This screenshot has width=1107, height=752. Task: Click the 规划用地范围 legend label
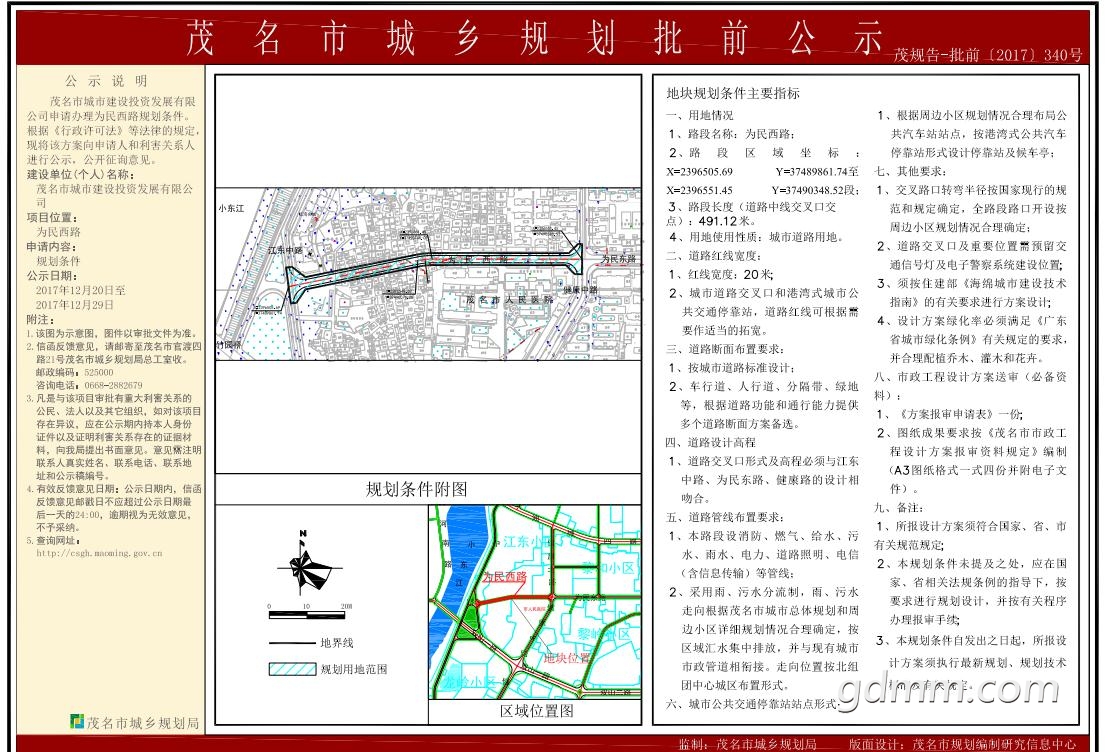point(354,669)
